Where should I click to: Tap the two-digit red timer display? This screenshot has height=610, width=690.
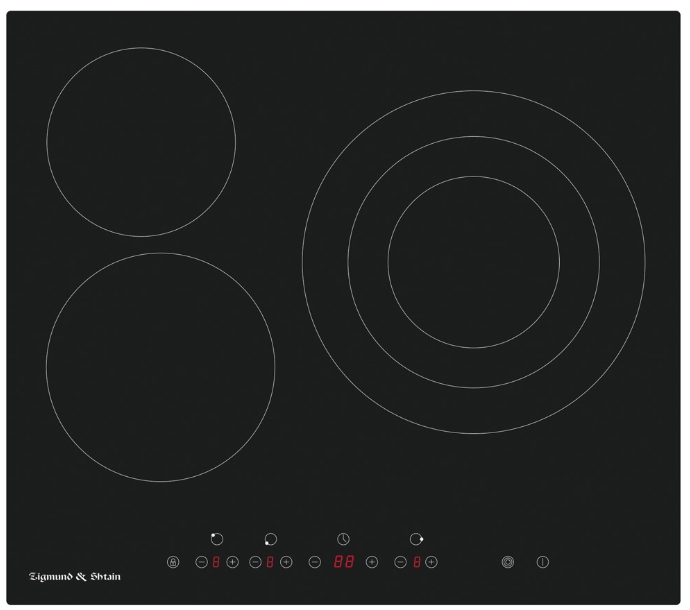pos(343,563)
